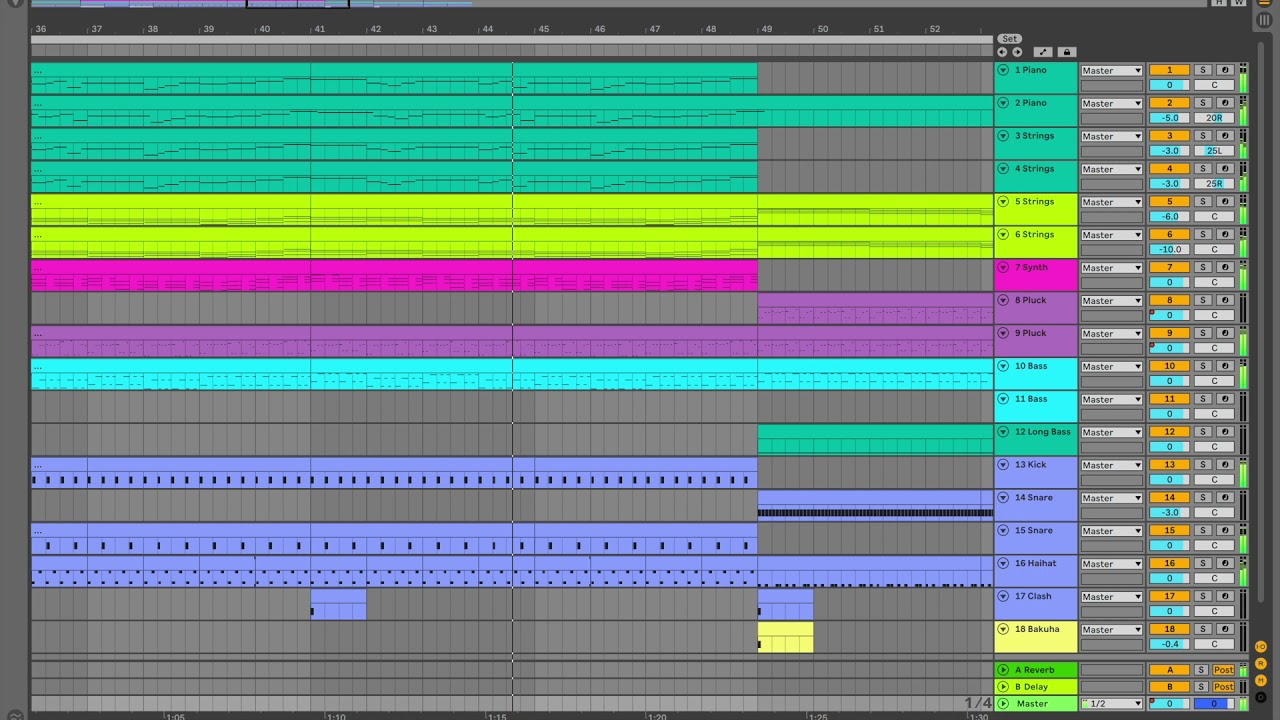Arm the 8 Pluck track for recording
The image size is (1280, 720).
point(1224,301)
